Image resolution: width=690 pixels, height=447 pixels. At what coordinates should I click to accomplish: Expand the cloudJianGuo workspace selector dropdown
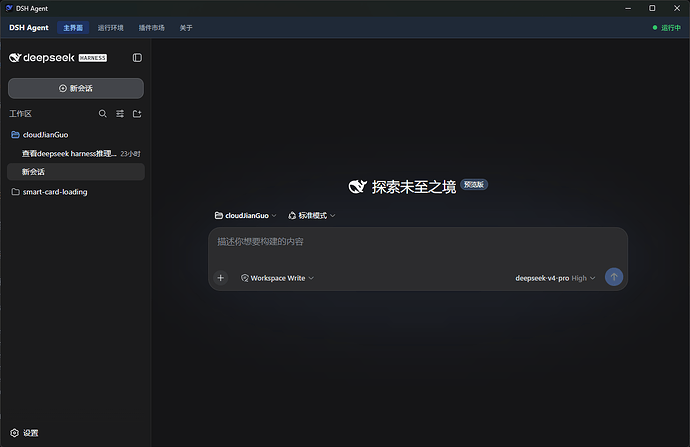click(246, 216)
